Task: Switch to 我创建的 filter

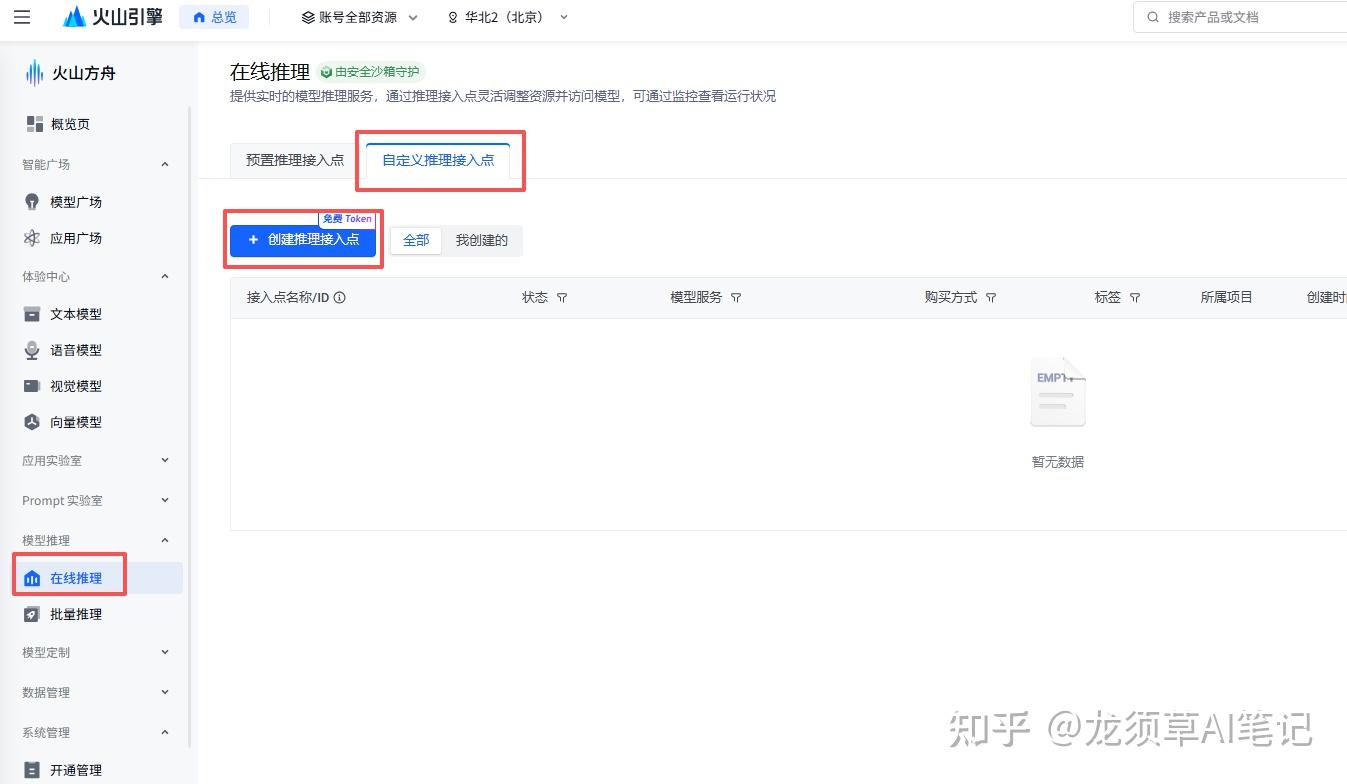Action: (482, 240)
